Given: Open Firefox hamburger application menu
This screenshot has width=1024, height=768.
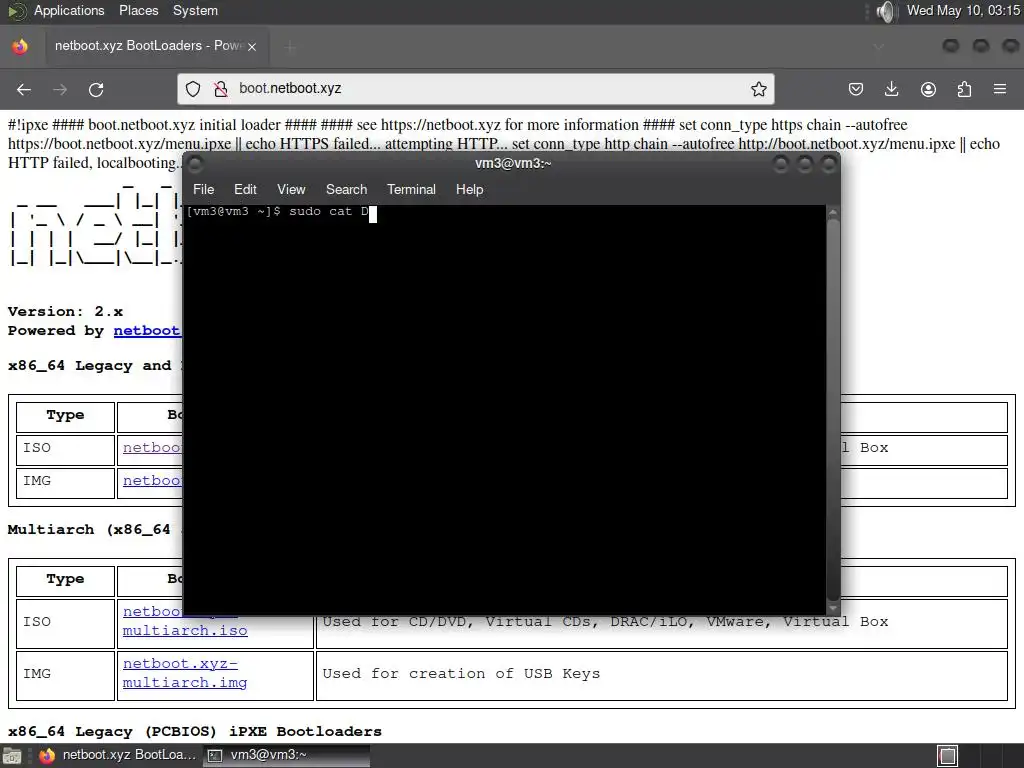Looking at the screenshot, I should coord(1000,89).
